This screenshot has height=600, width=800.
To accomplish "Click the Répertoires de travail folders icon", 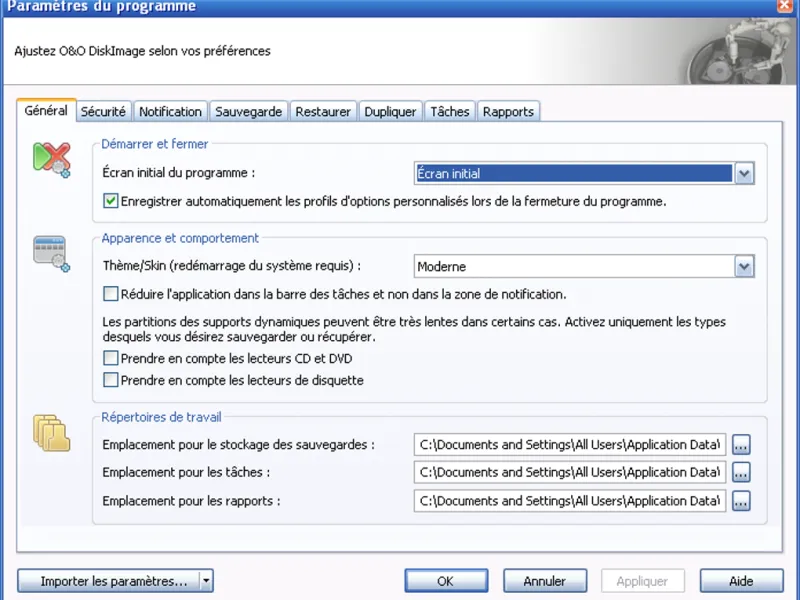I will pyautogui.click(x=52, y=433).
